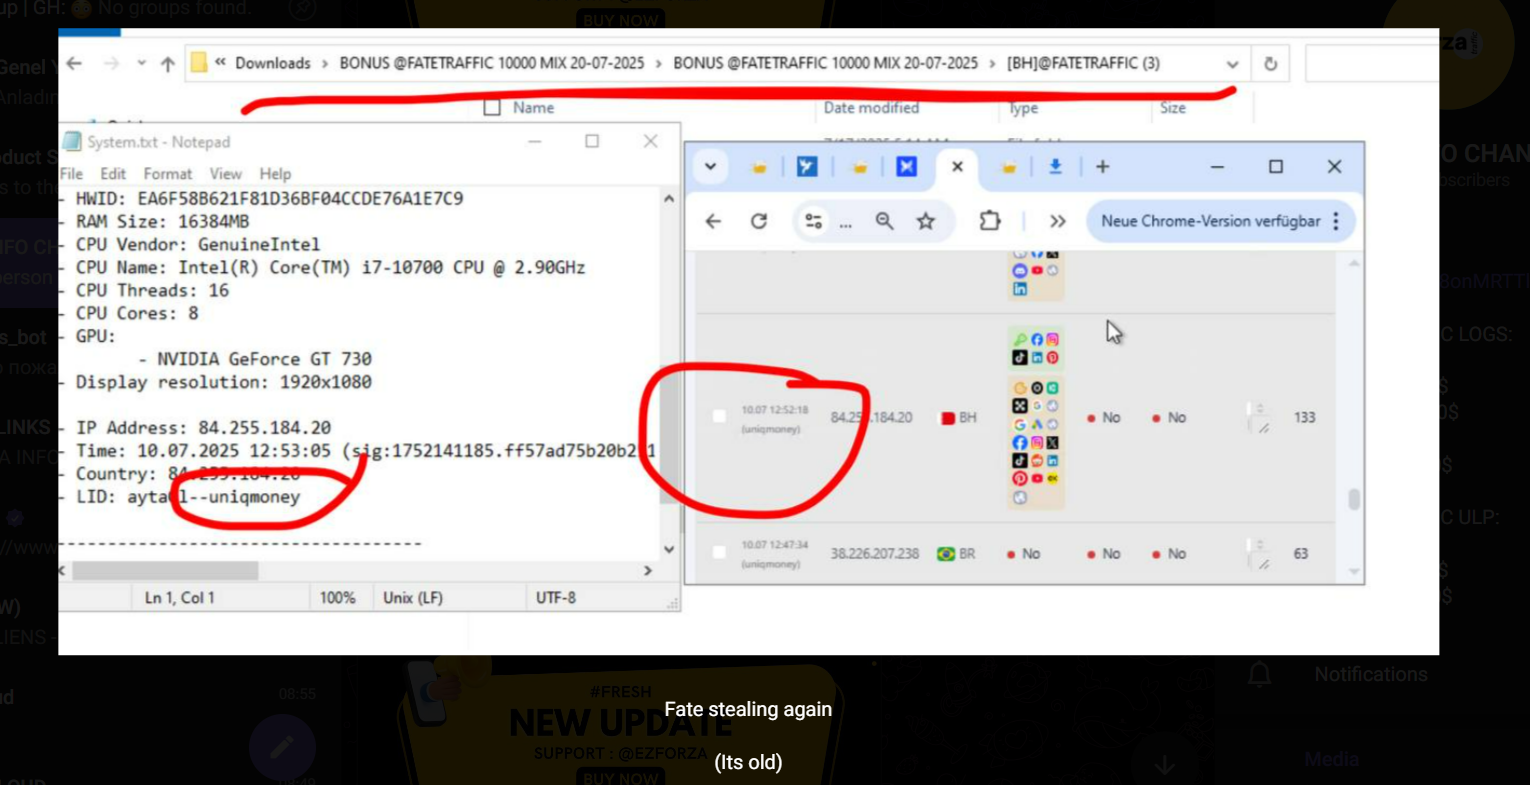
Task: Check the 38.226.207.238 BR row checkbox
Action: [719, 552]
